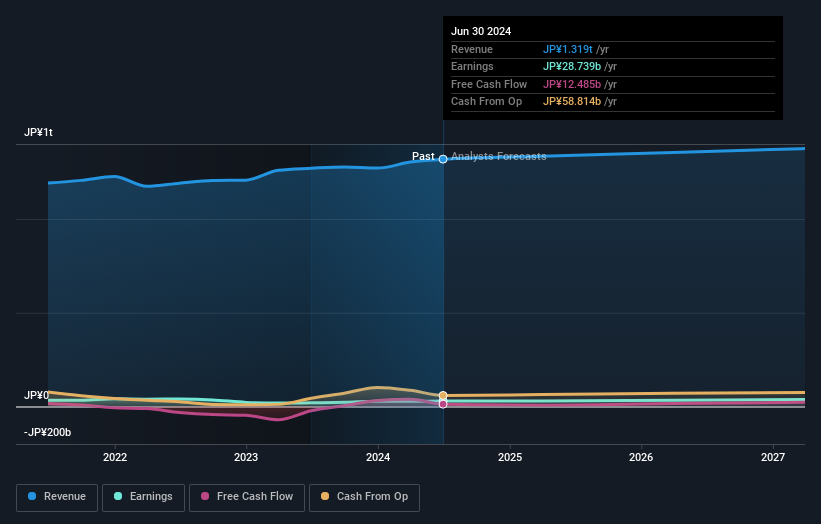
Task: Click the JP¥0 y-axis label
Action: [x=37, y=395]
